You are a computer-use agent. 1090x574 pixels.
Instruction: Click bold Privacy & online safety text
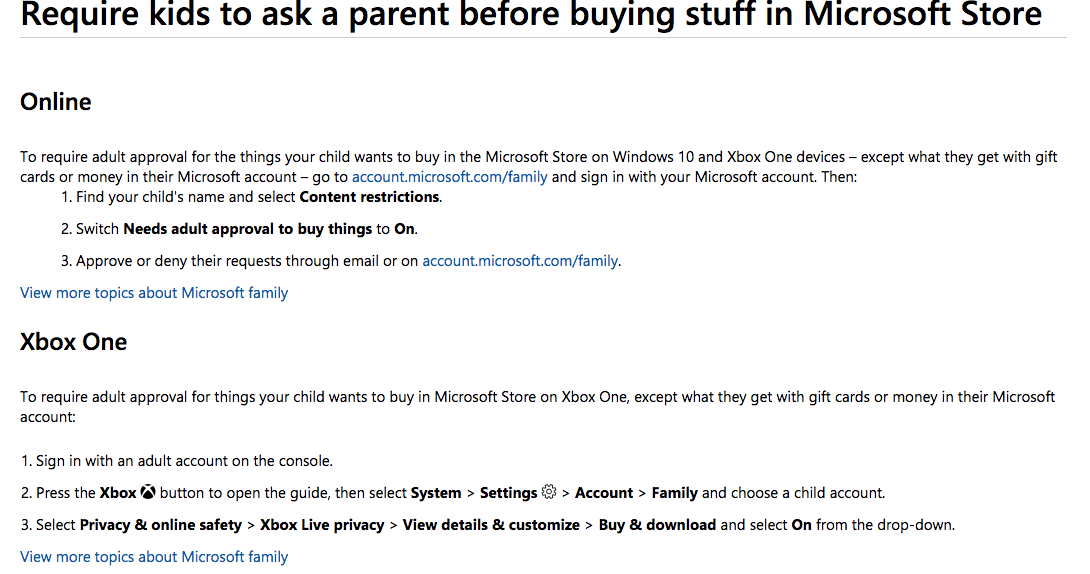161,525
